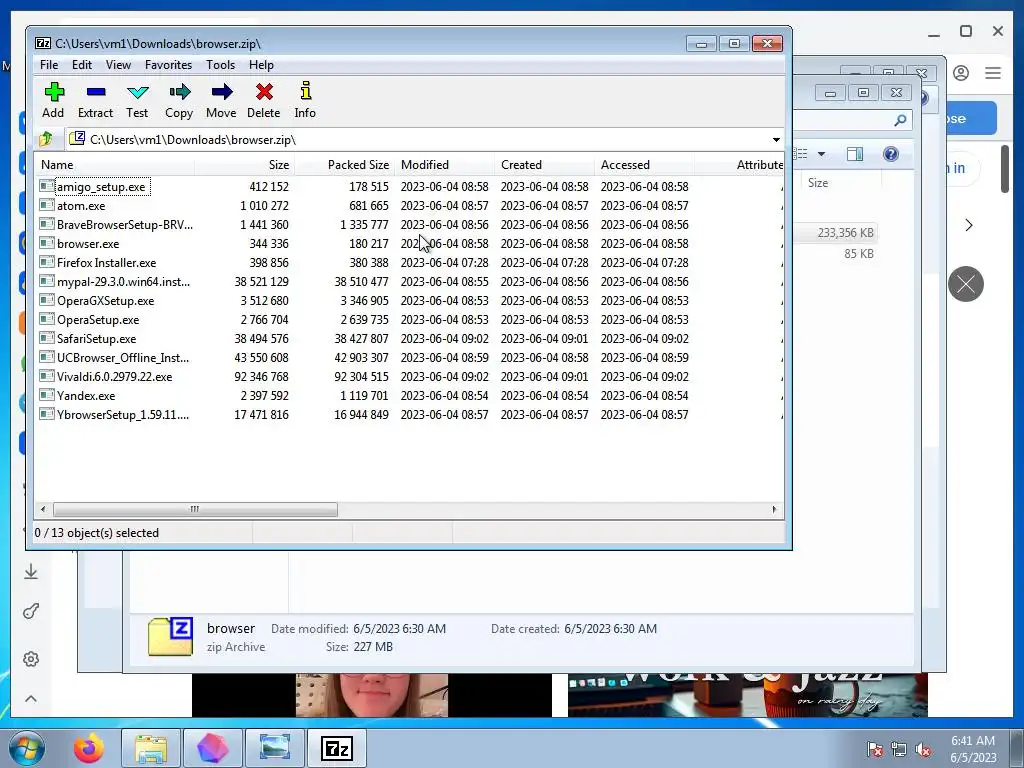Expand the address path dropdown

[776, 140]
